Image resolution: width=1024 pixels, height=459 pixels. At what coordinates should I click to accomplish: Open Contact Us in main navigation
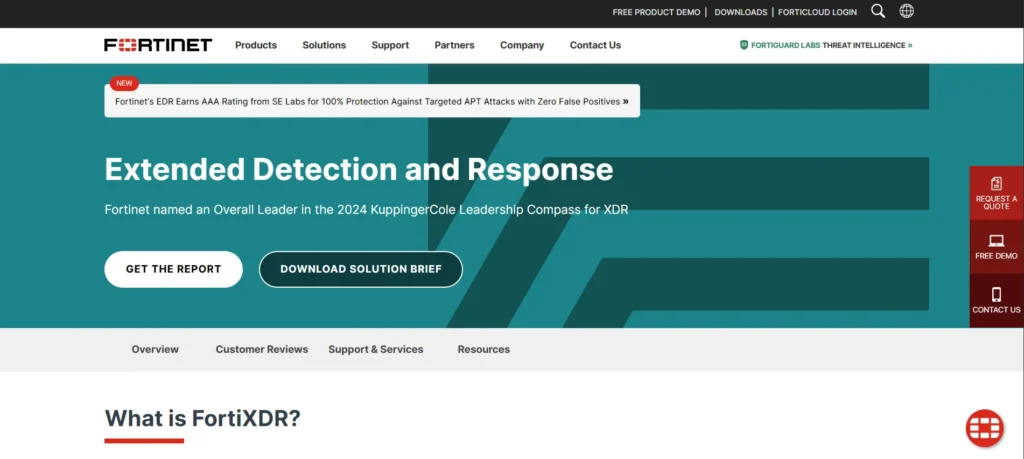[595, 45]
